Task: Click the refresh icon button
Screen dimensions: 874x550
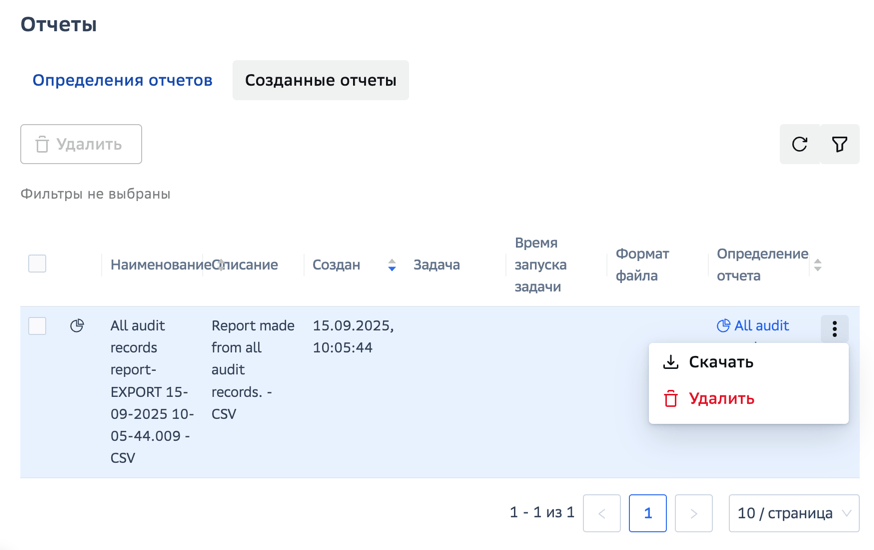Action: pos(799,144)
